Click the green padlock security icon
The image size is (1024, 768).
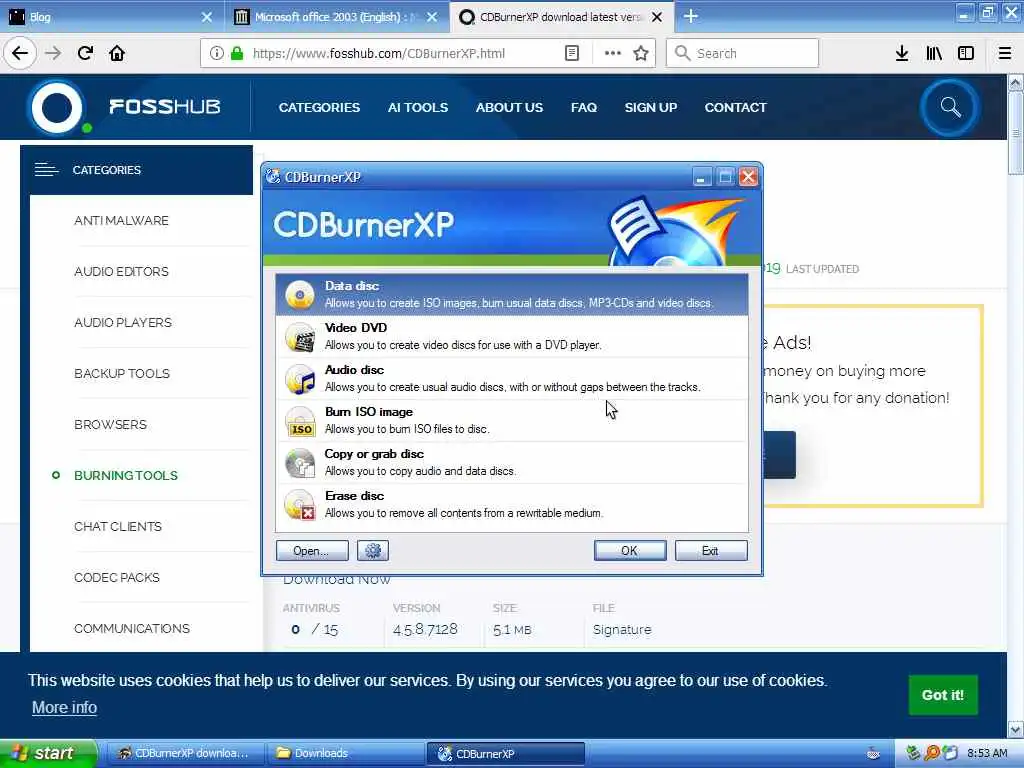pos(236,53)
